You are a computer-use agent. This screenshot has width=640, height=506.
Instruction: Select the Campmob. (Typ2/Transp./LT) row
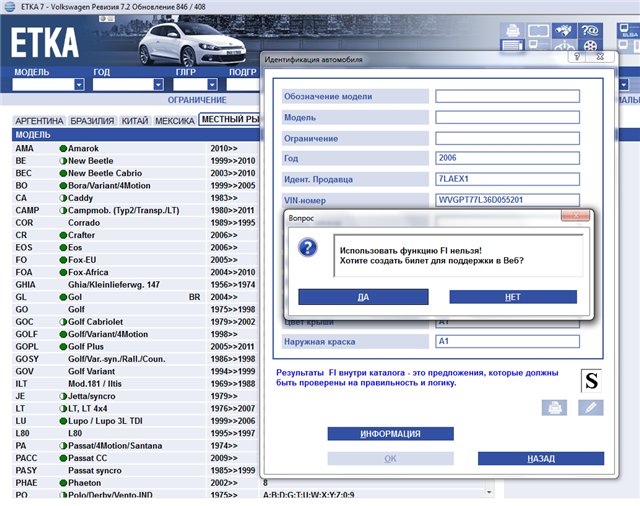(136, 211)
